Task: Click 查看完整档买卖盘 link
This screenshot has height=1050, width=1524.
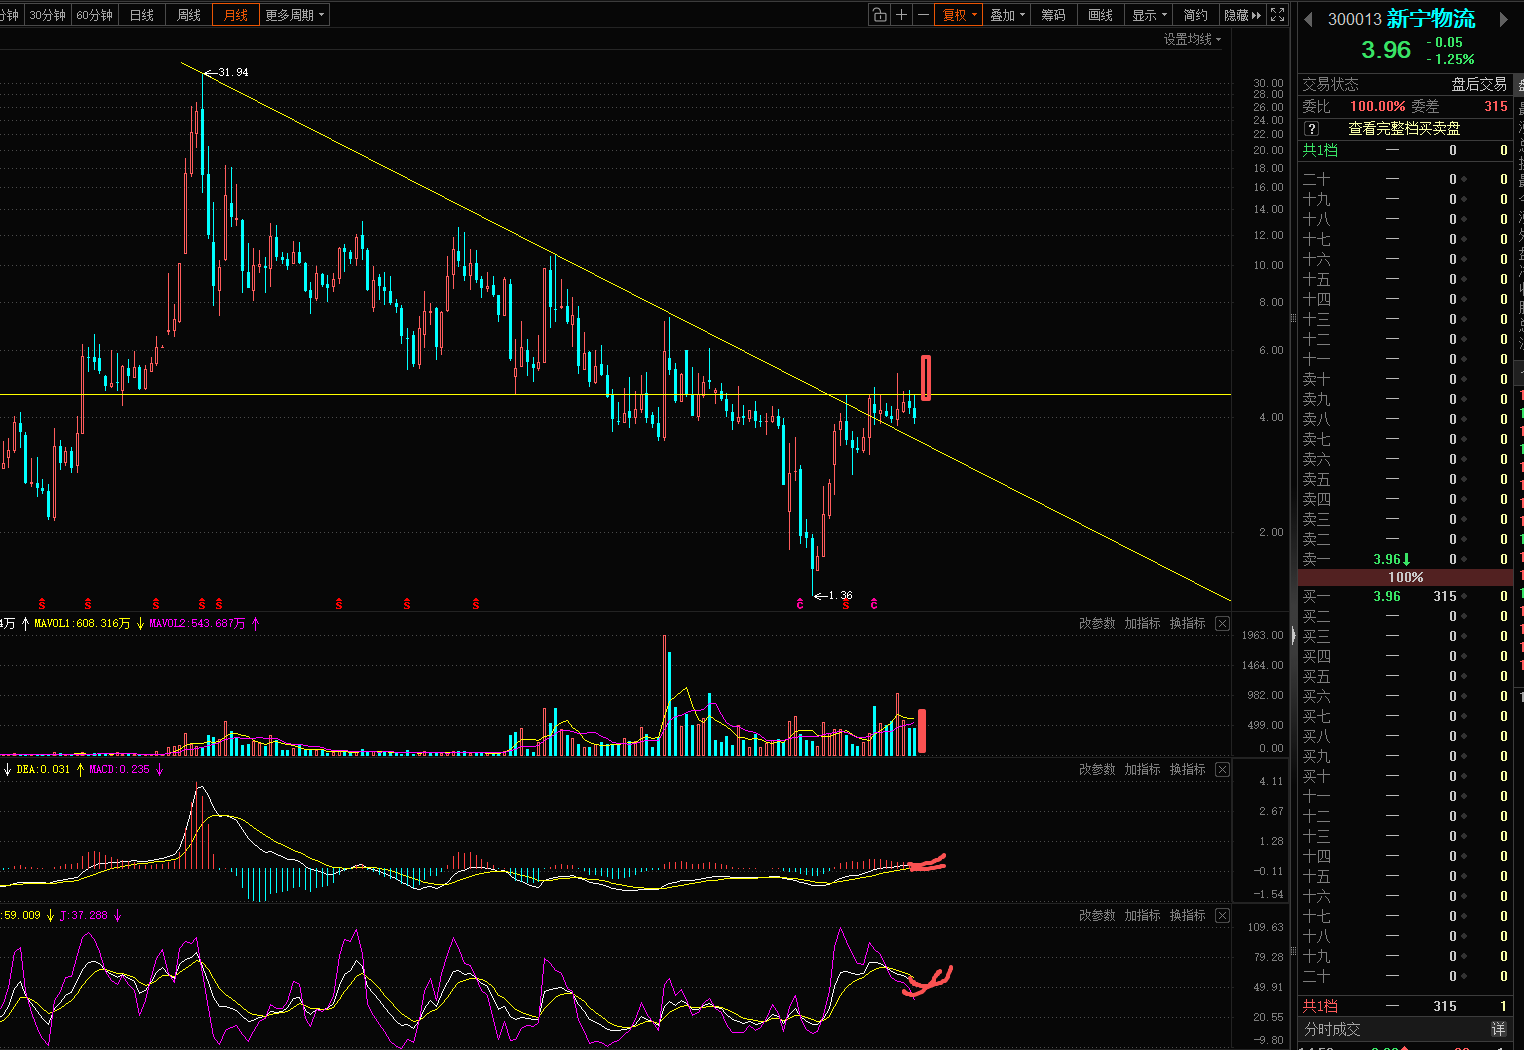Action: tap(1404, 129)
